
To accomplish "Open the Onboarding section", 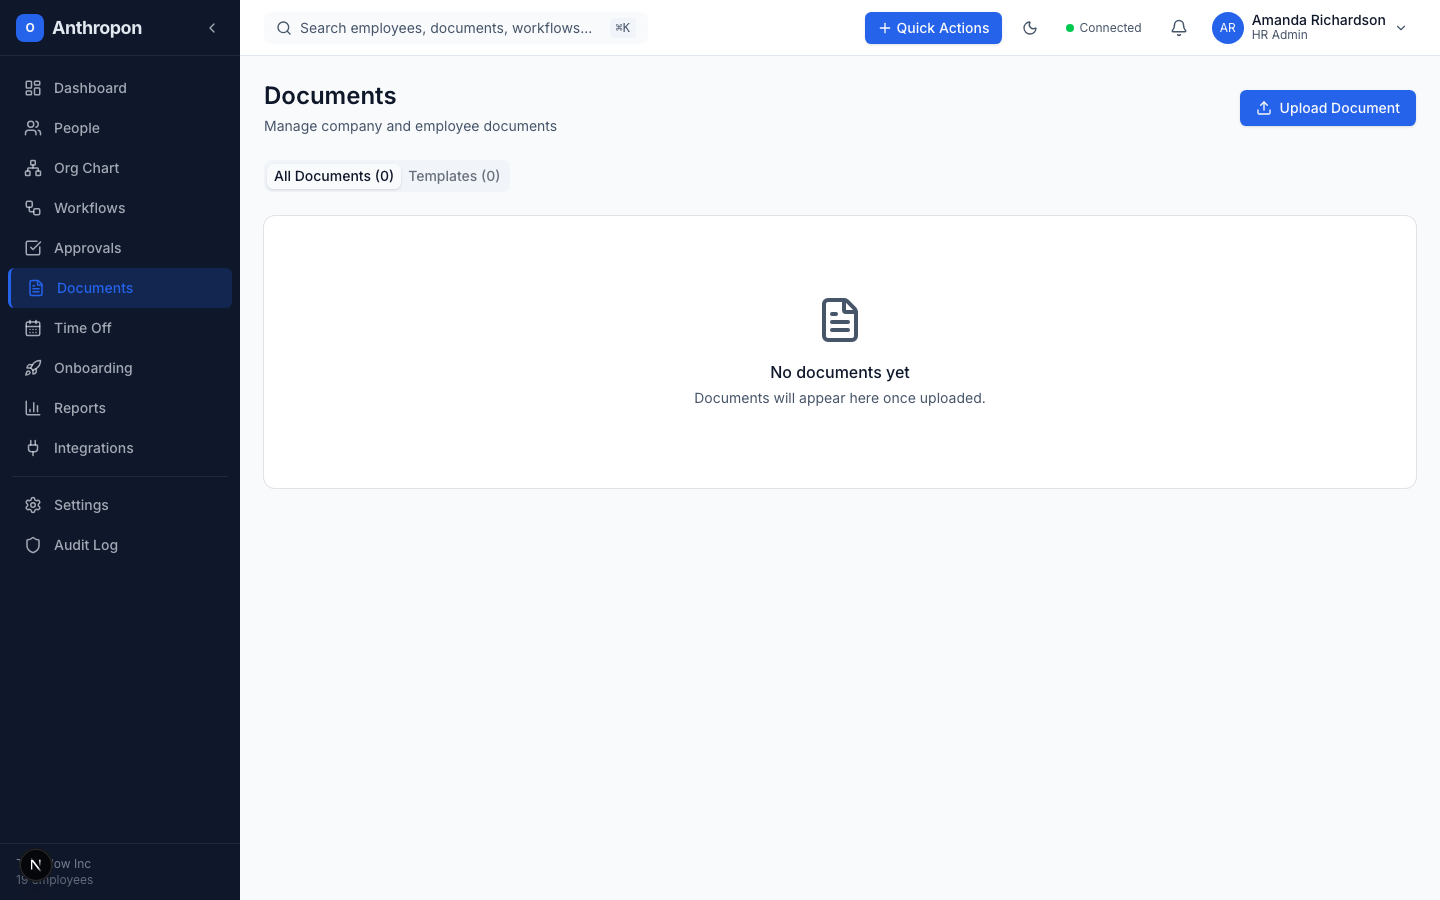I will [x=93, y=368].
